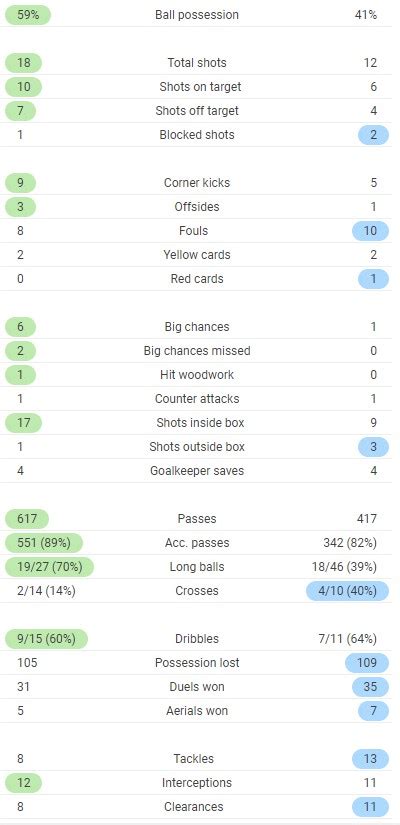Click the green Shots inside box value 17
This screenshot has height=825, width=400.
pyautogui.click(x=23, y=422)
